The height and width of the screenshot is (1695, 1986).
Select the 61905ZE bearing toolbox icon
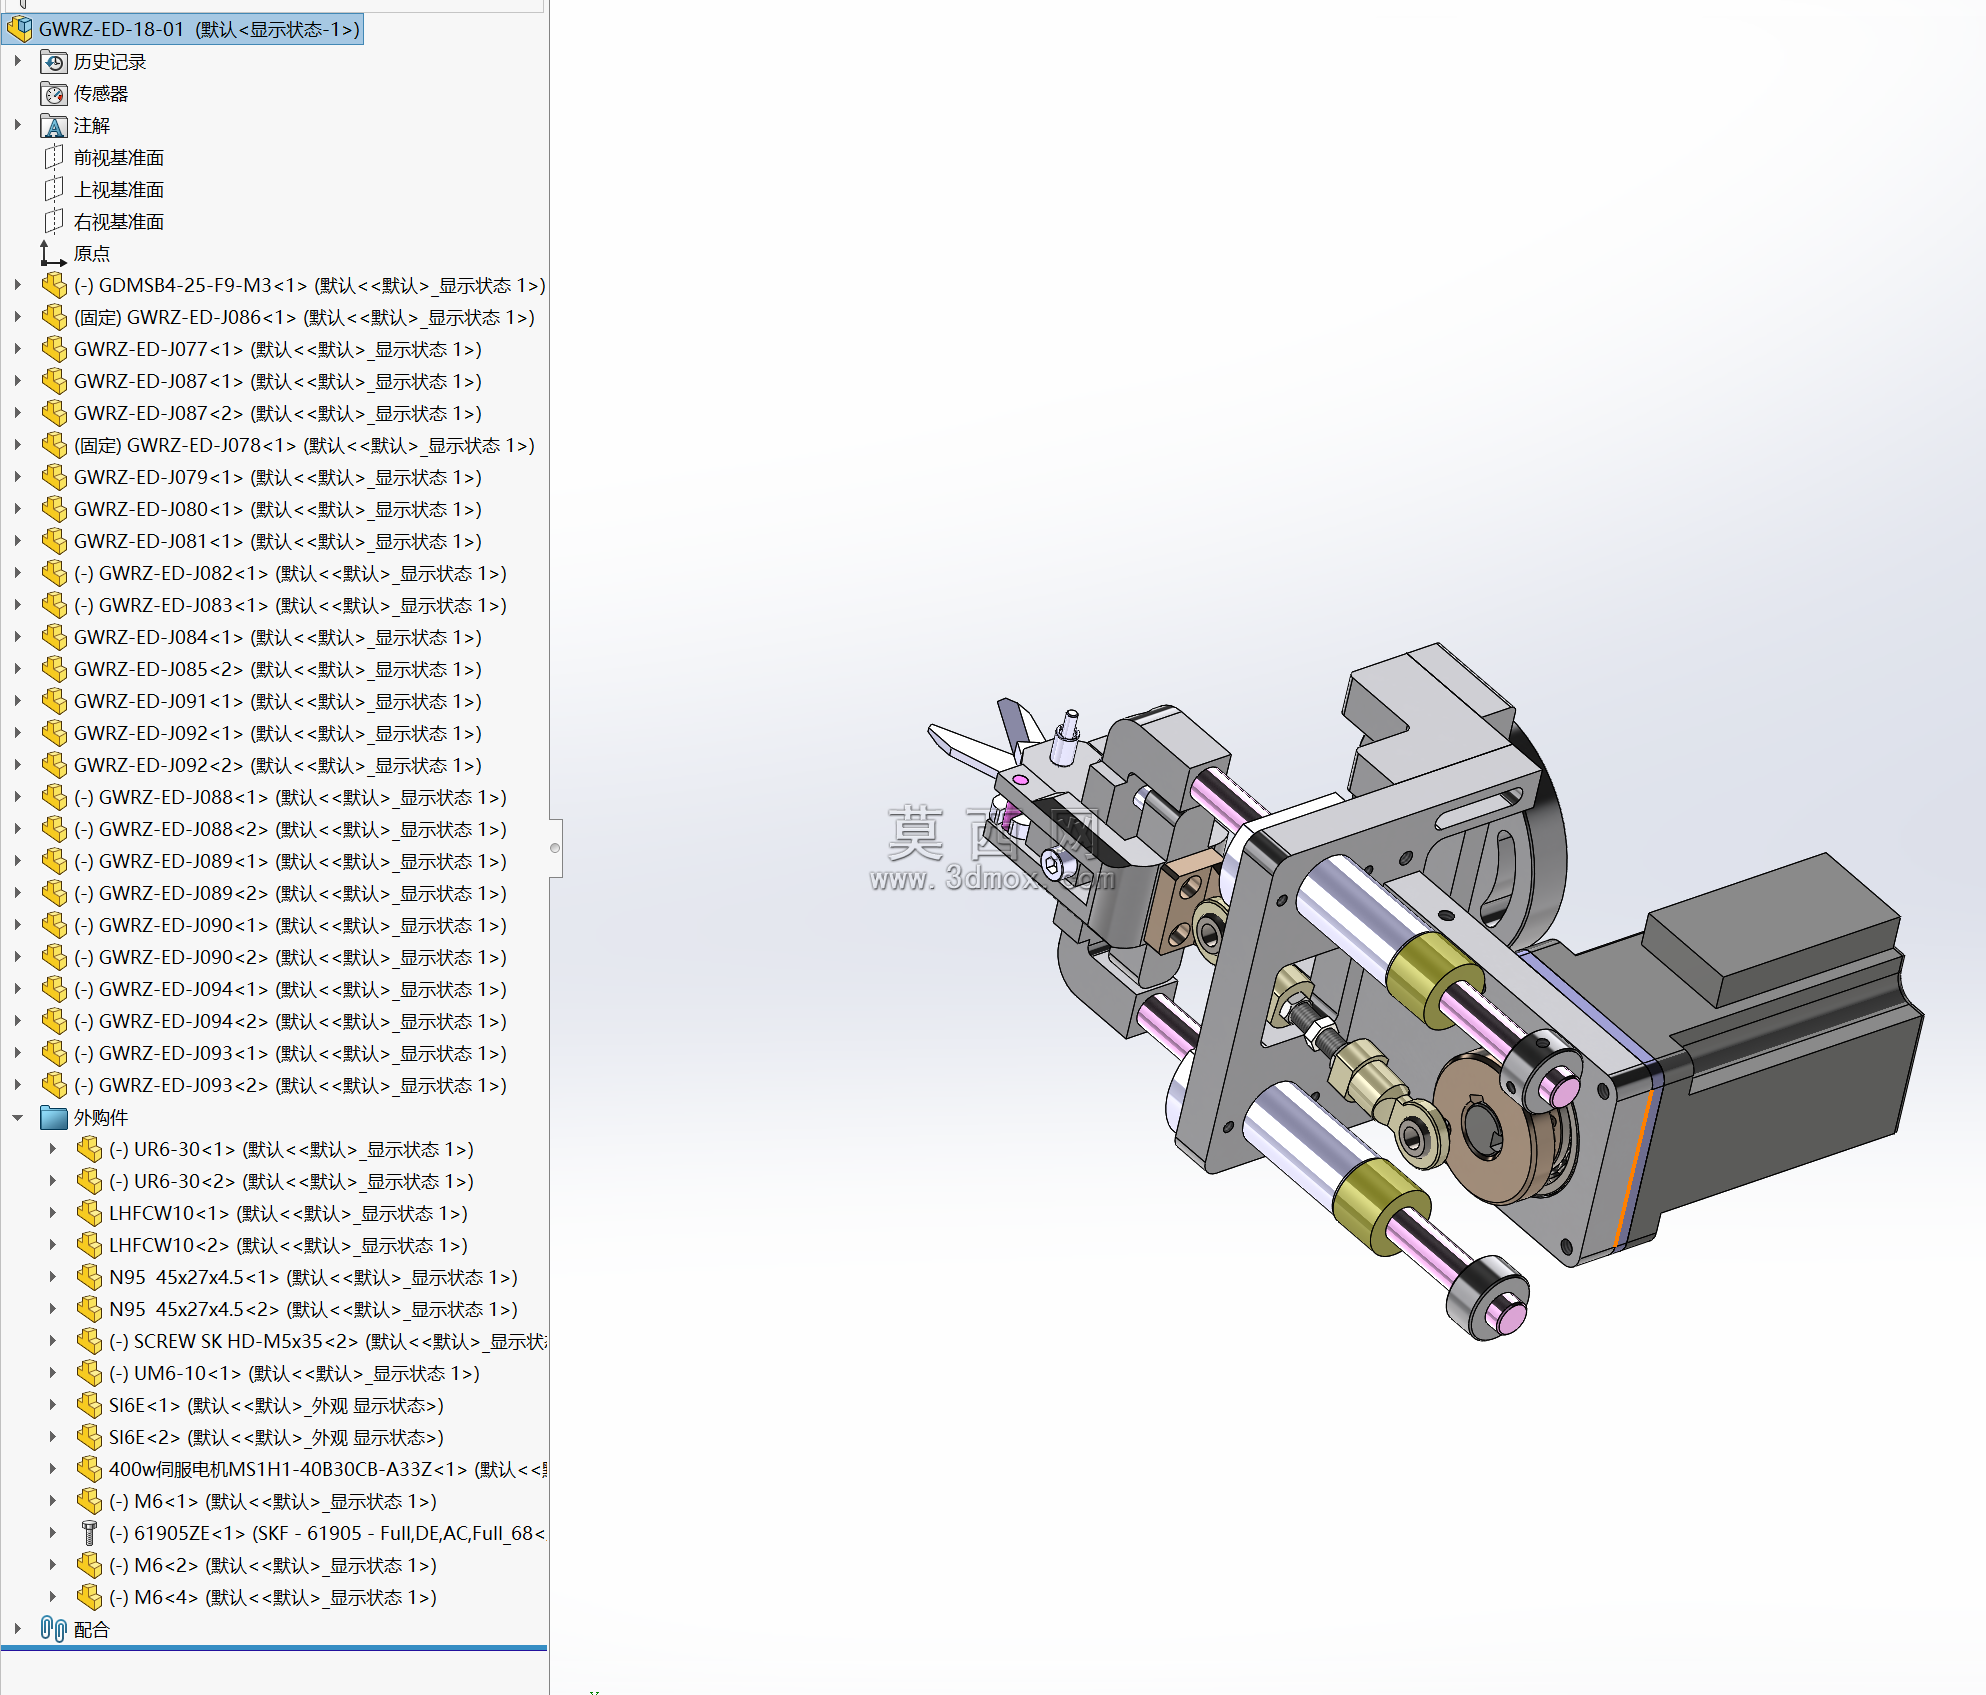(x=89, y=1533)
